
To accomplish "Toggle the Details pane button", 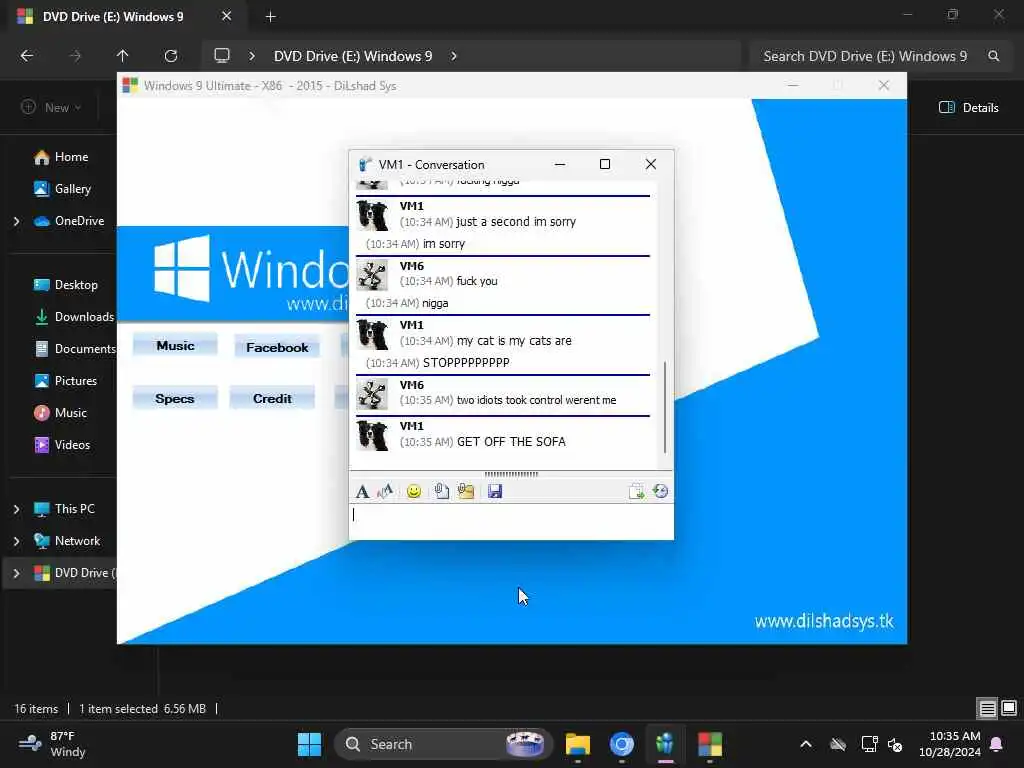I will tap(968, 107).
